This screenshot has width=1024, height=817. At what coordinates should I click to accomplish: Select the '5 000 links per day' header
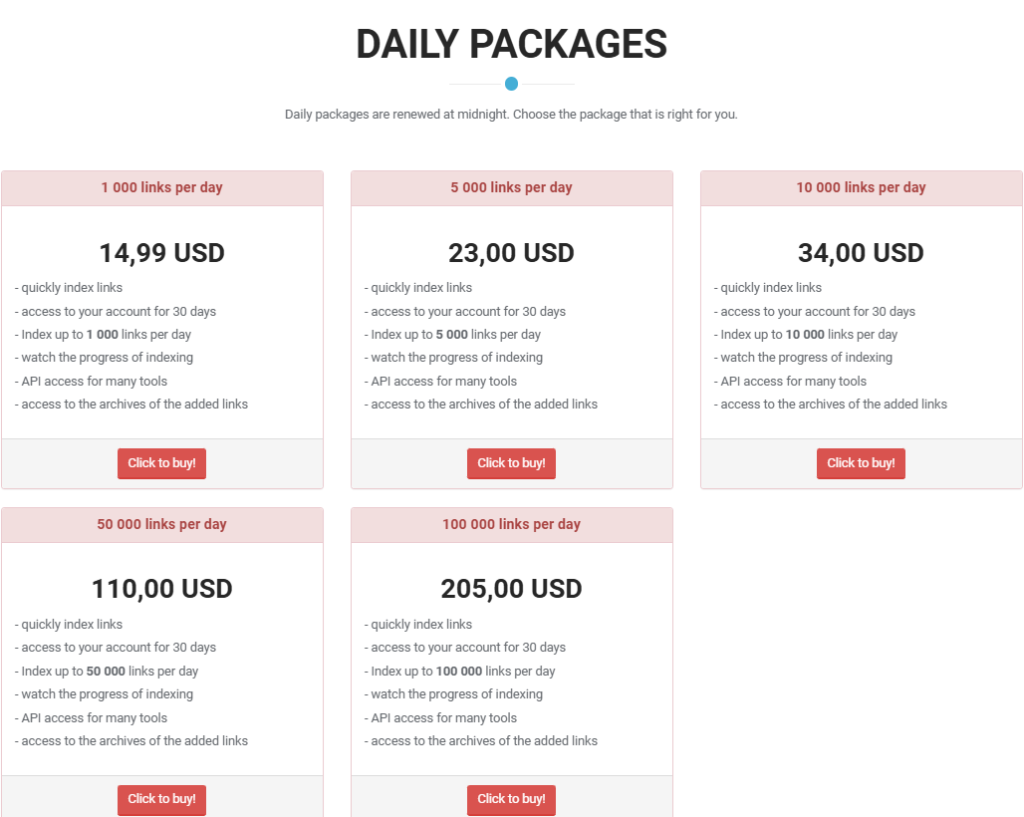click(x=511, y=188)
